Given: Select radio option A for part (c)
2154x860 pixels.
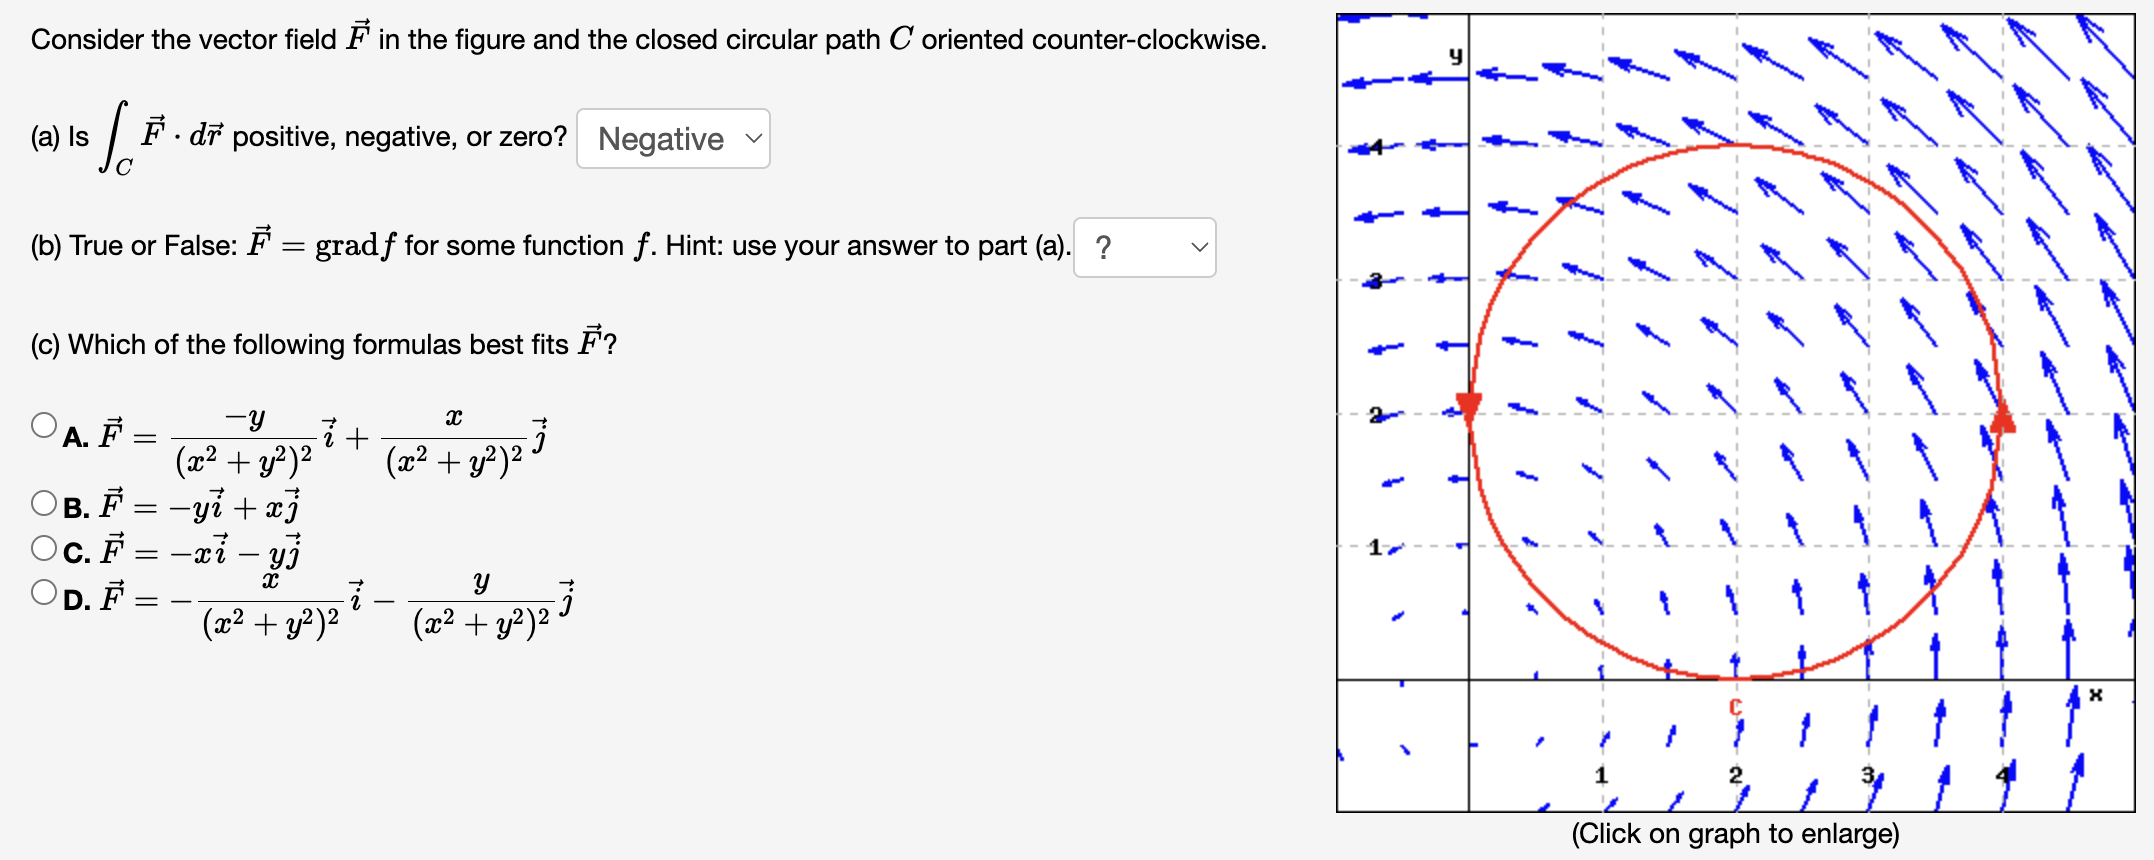Looking at the screenshot, I should 44,423.
